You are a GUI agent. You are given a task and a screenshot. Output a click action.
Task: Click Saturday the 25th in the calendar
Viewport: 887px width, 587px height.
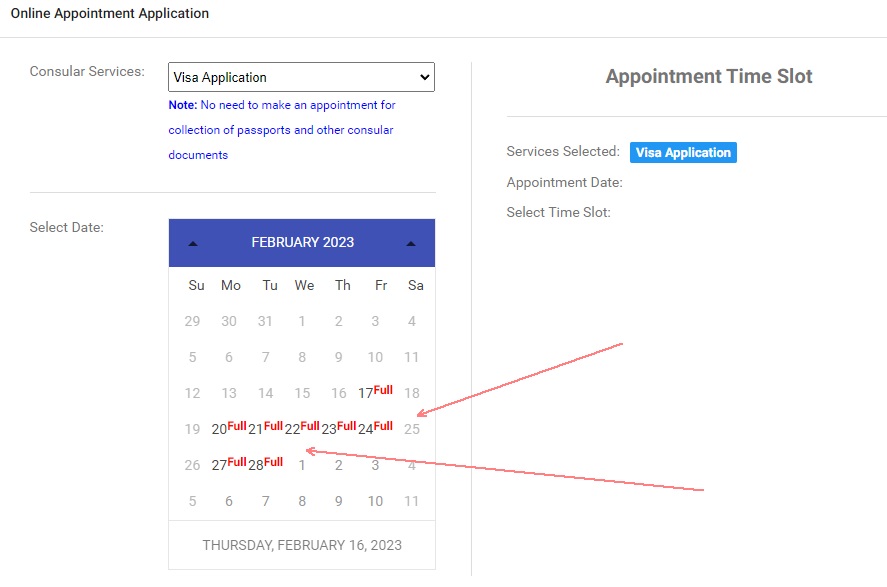coord(412,429)
